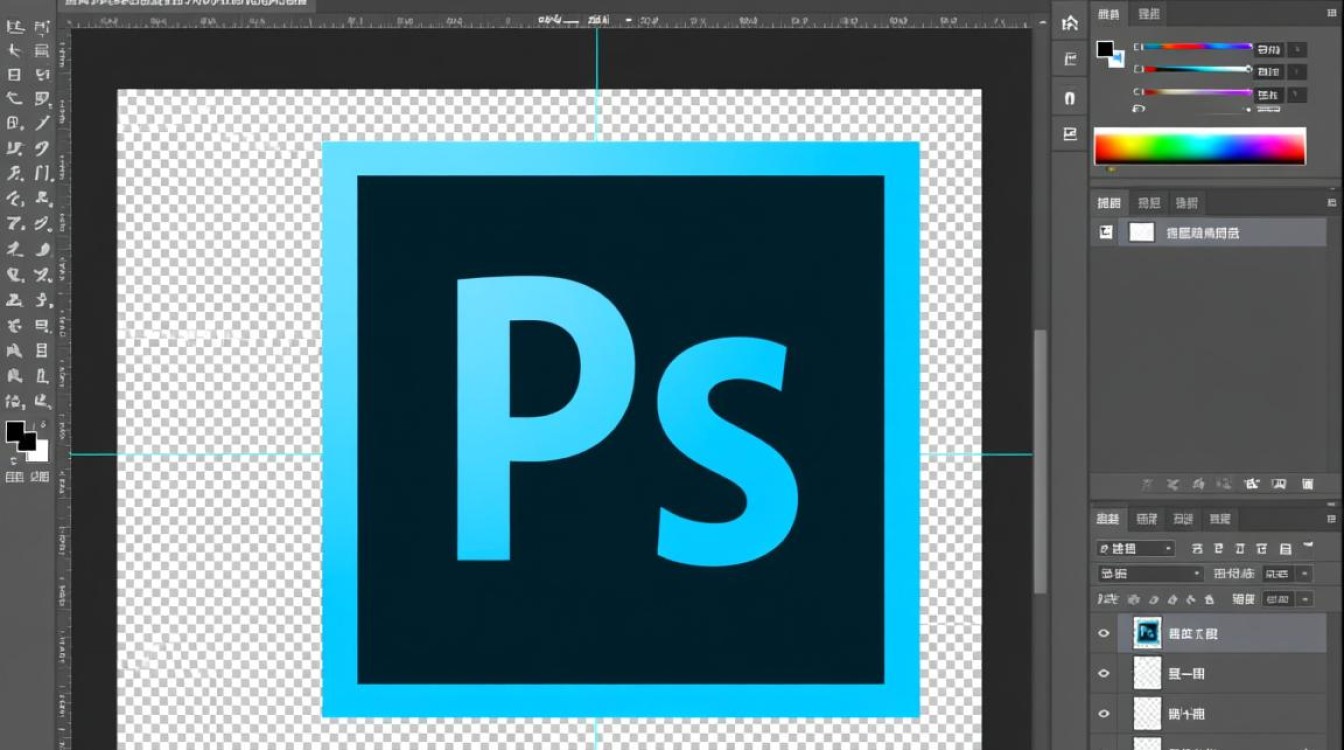
Task: Open the Color panel flyout menu
Action: [x=1331, y=13]
